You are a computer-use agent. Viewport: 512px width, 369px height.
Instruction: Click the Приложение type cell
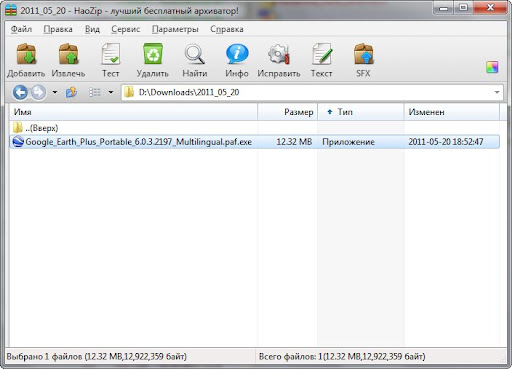coord(348,142)
